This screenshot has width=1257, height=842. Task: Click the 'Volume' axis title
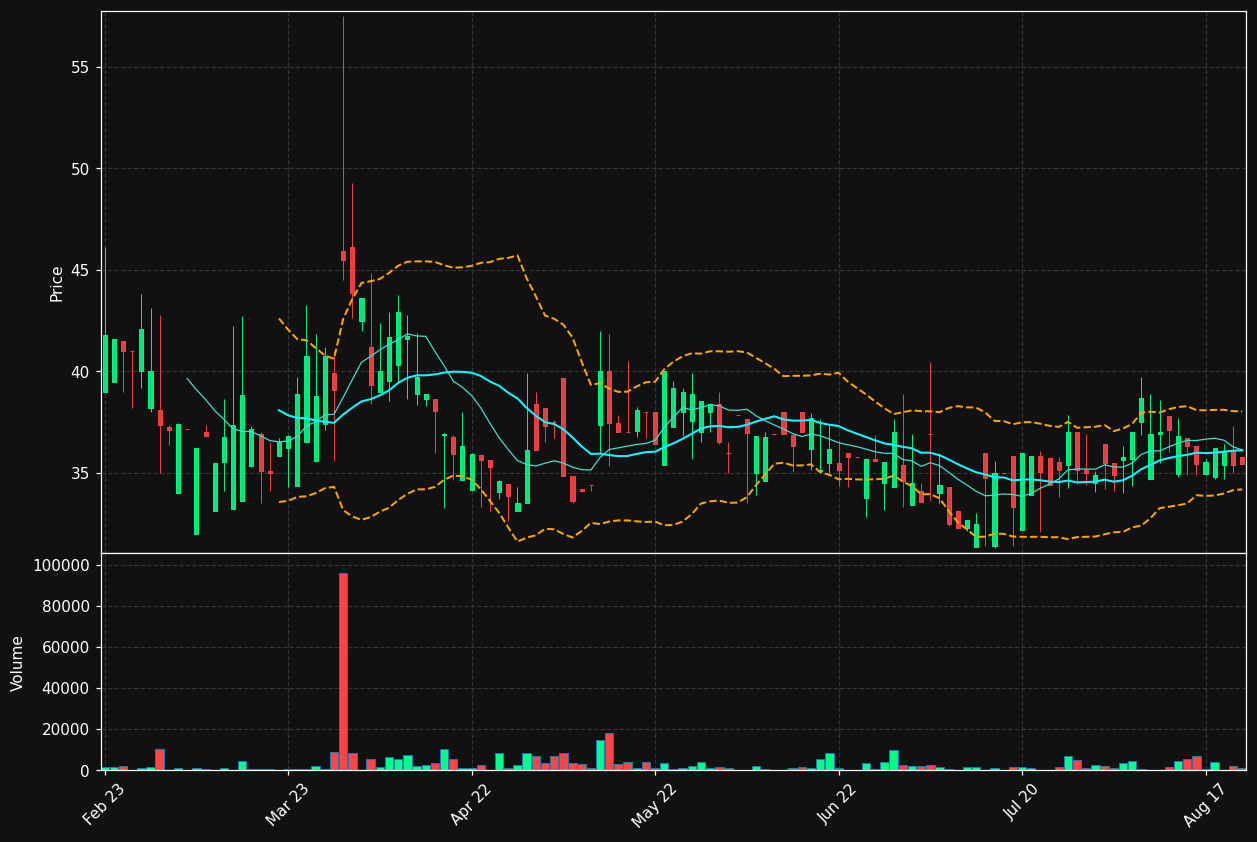tap(18, 663)
